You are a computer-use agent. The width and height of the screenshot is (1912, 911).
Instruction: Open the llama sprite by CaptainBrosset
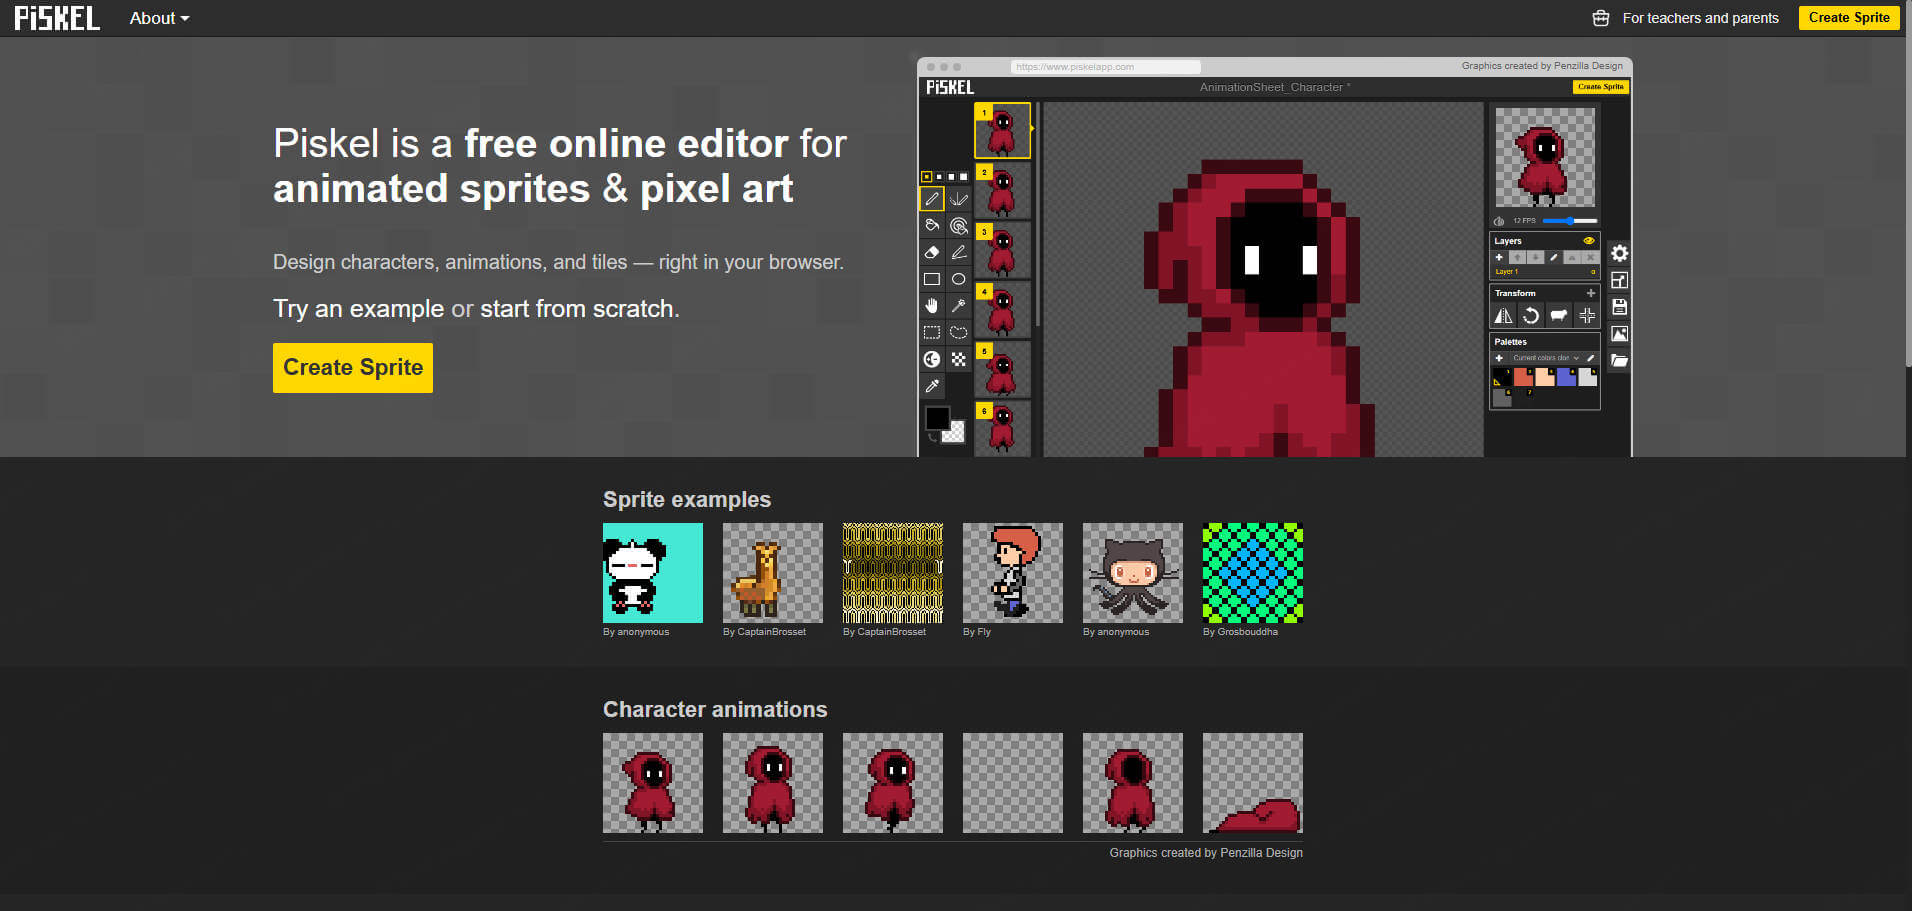point(773,573)
